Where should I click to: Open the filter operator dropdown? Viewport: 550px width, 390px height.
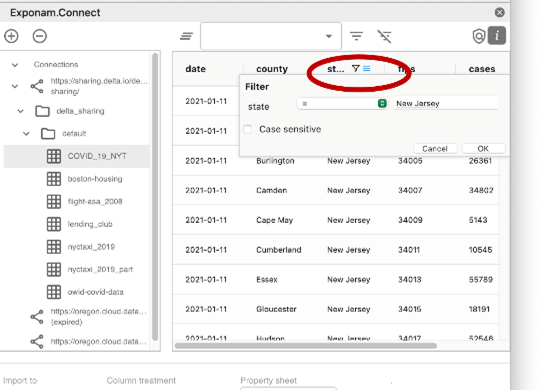point(343,103)
